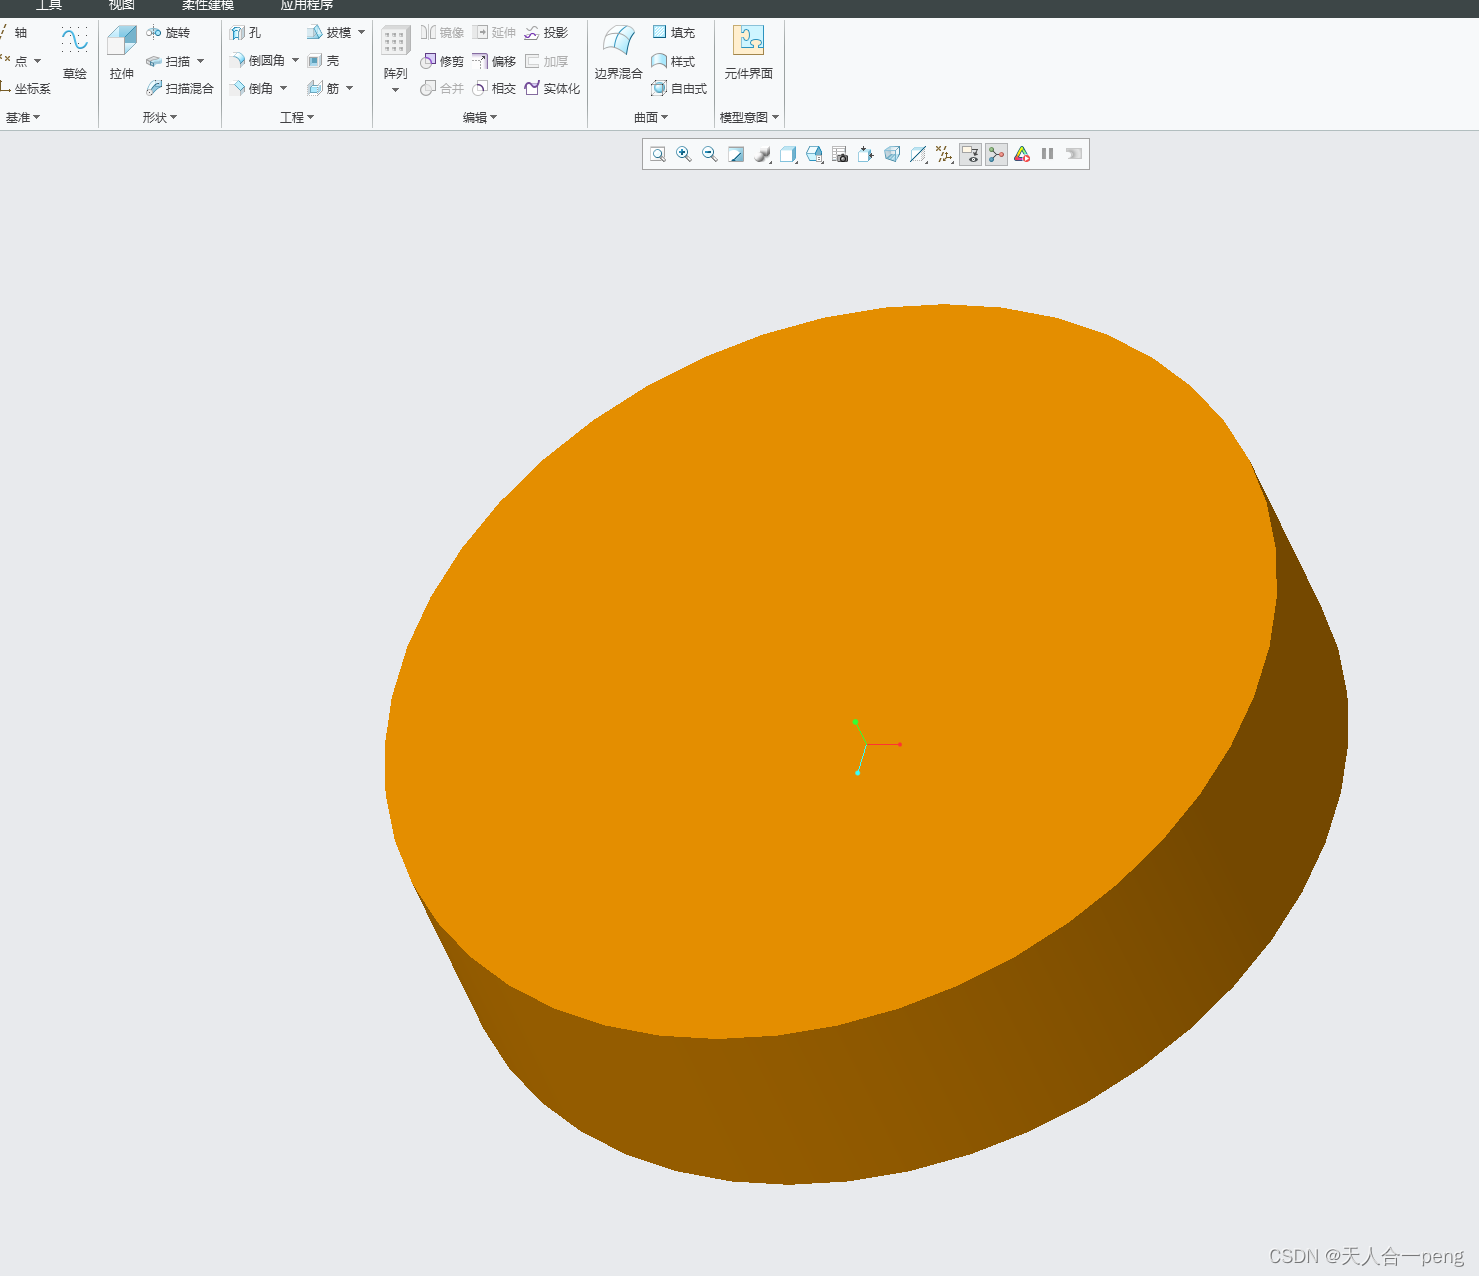Click the Zoom Out magnifier icon

710,154
